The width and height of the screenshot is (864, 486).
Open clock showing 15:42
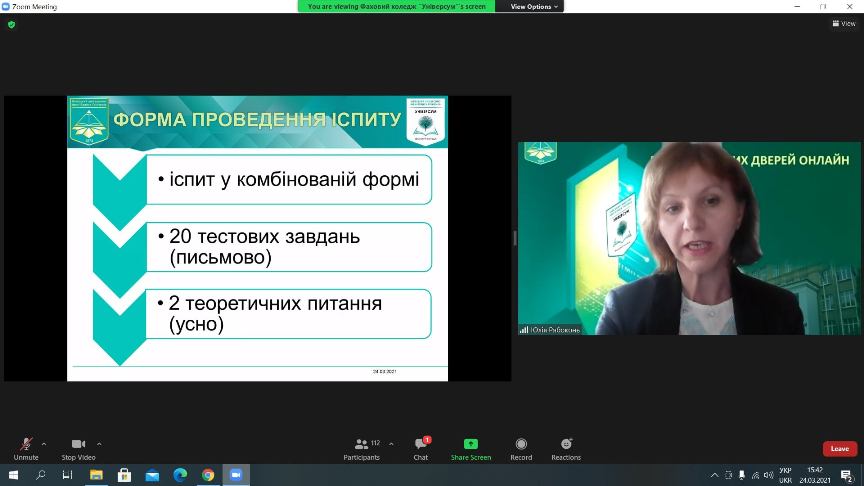tap(815, 475)
